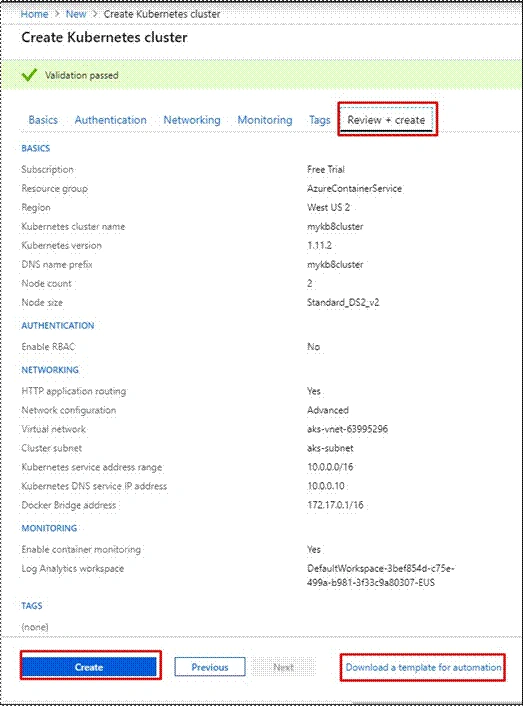
Task: Click the aks-vnet-63995296 virtual network value
Action: click(348, 429)
